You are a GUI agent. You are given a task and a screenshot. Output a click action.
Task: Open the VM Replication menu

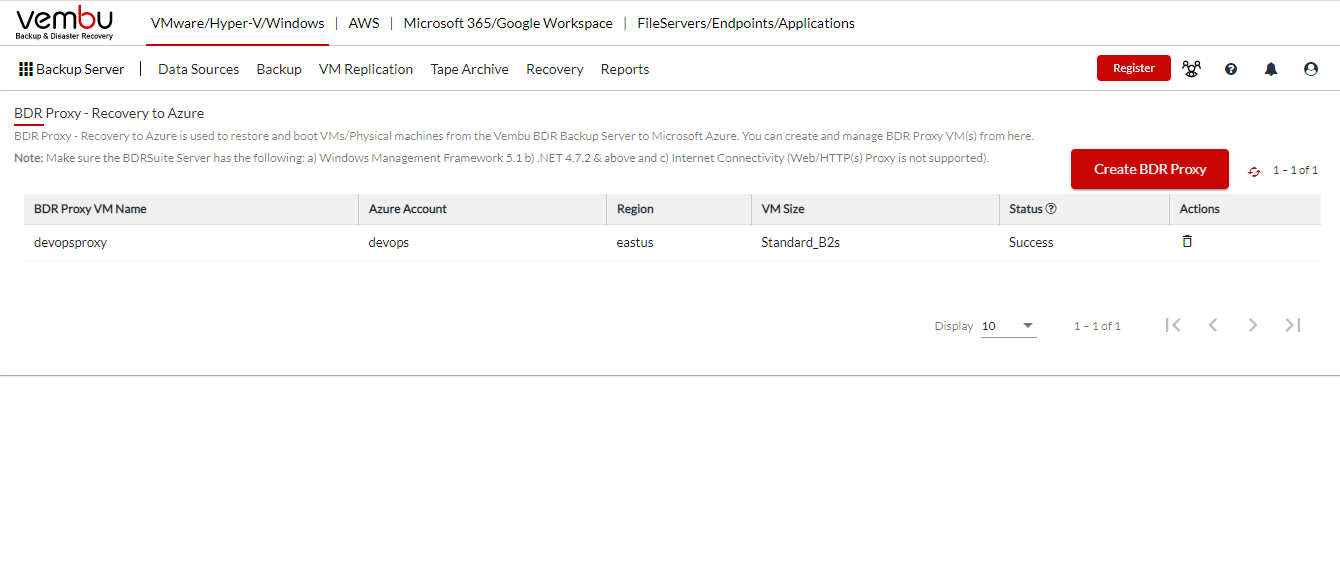[x=366, y=69]
